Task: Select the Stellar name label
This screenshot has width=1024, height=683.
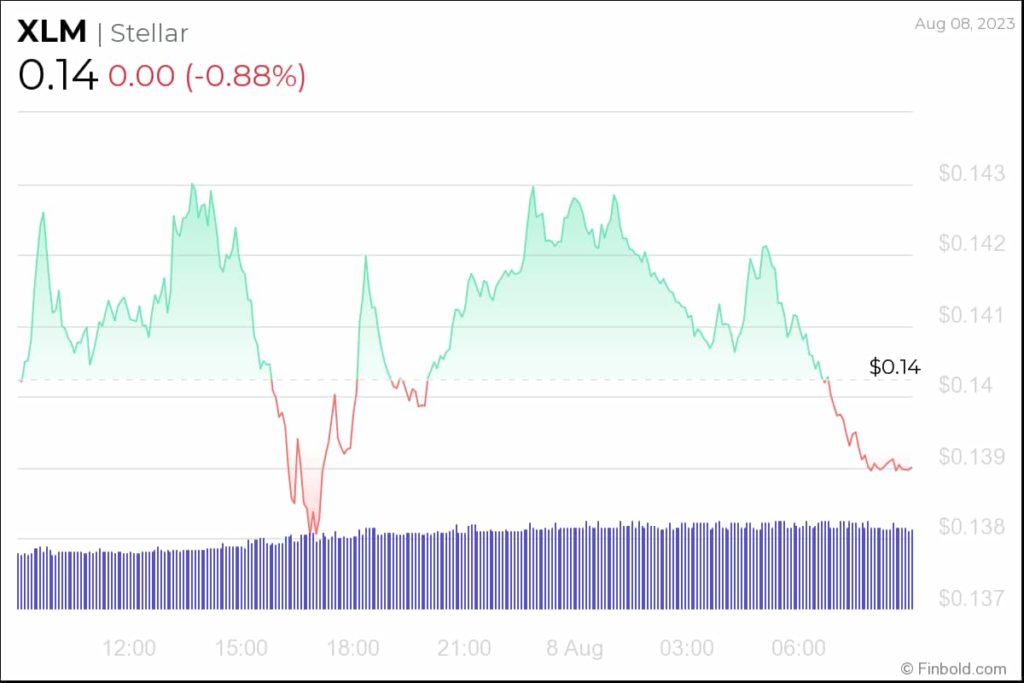Action: pyautogui.click(x=149, y=32)
